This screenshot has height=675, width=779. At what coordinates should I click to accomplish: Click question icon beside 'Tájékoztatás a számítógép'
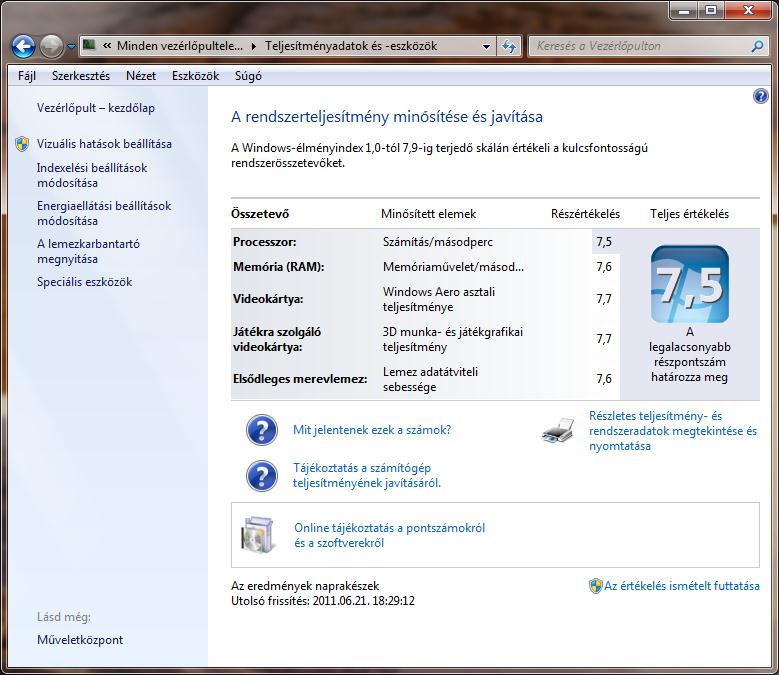(x=262, y=476)
